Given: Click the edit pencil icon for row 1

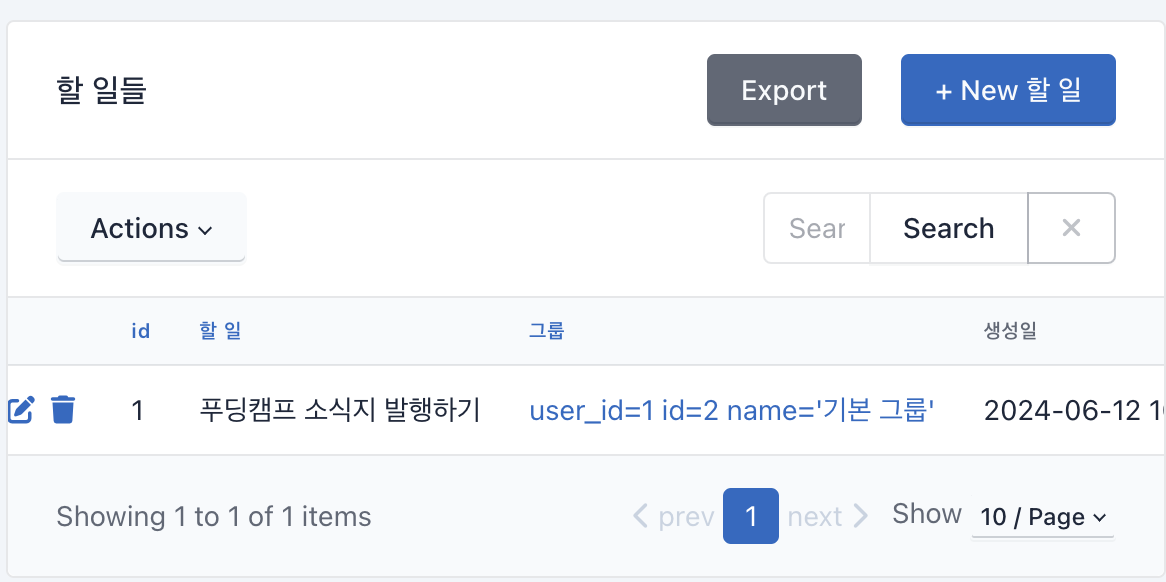Looking at the screenshot, I should [21, 410].
